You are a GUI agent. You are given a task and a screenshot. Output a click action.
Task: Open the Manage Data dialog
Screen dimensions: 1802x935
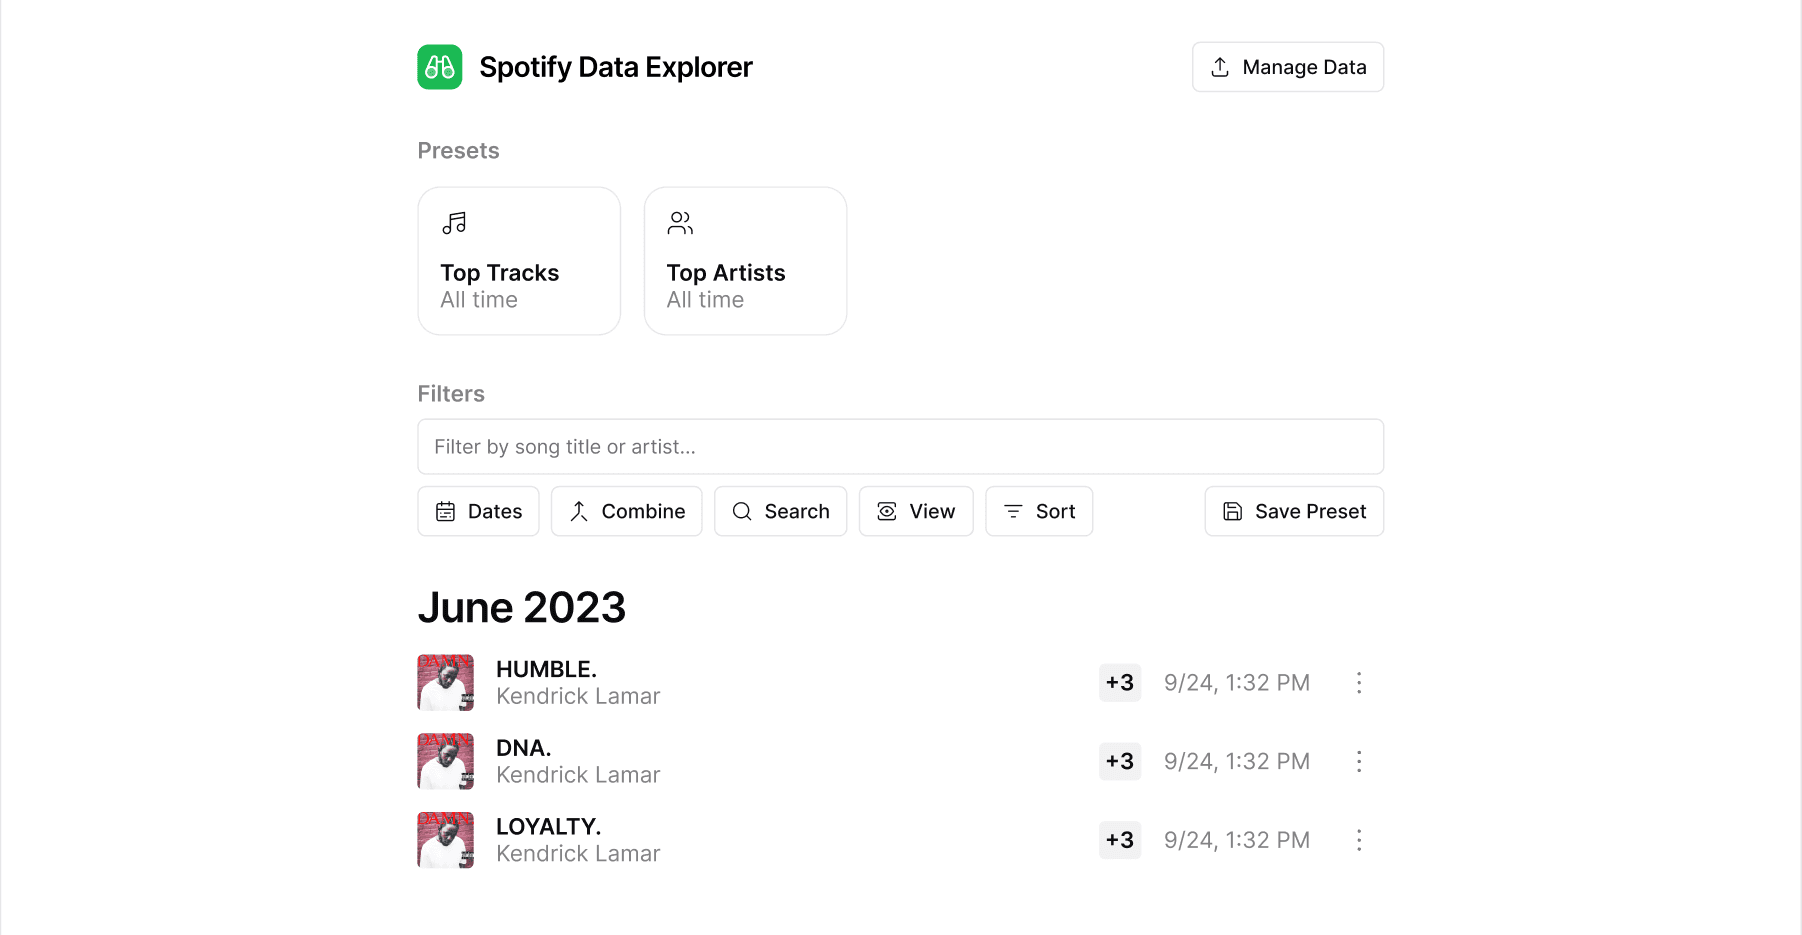tap(1288, 67)
